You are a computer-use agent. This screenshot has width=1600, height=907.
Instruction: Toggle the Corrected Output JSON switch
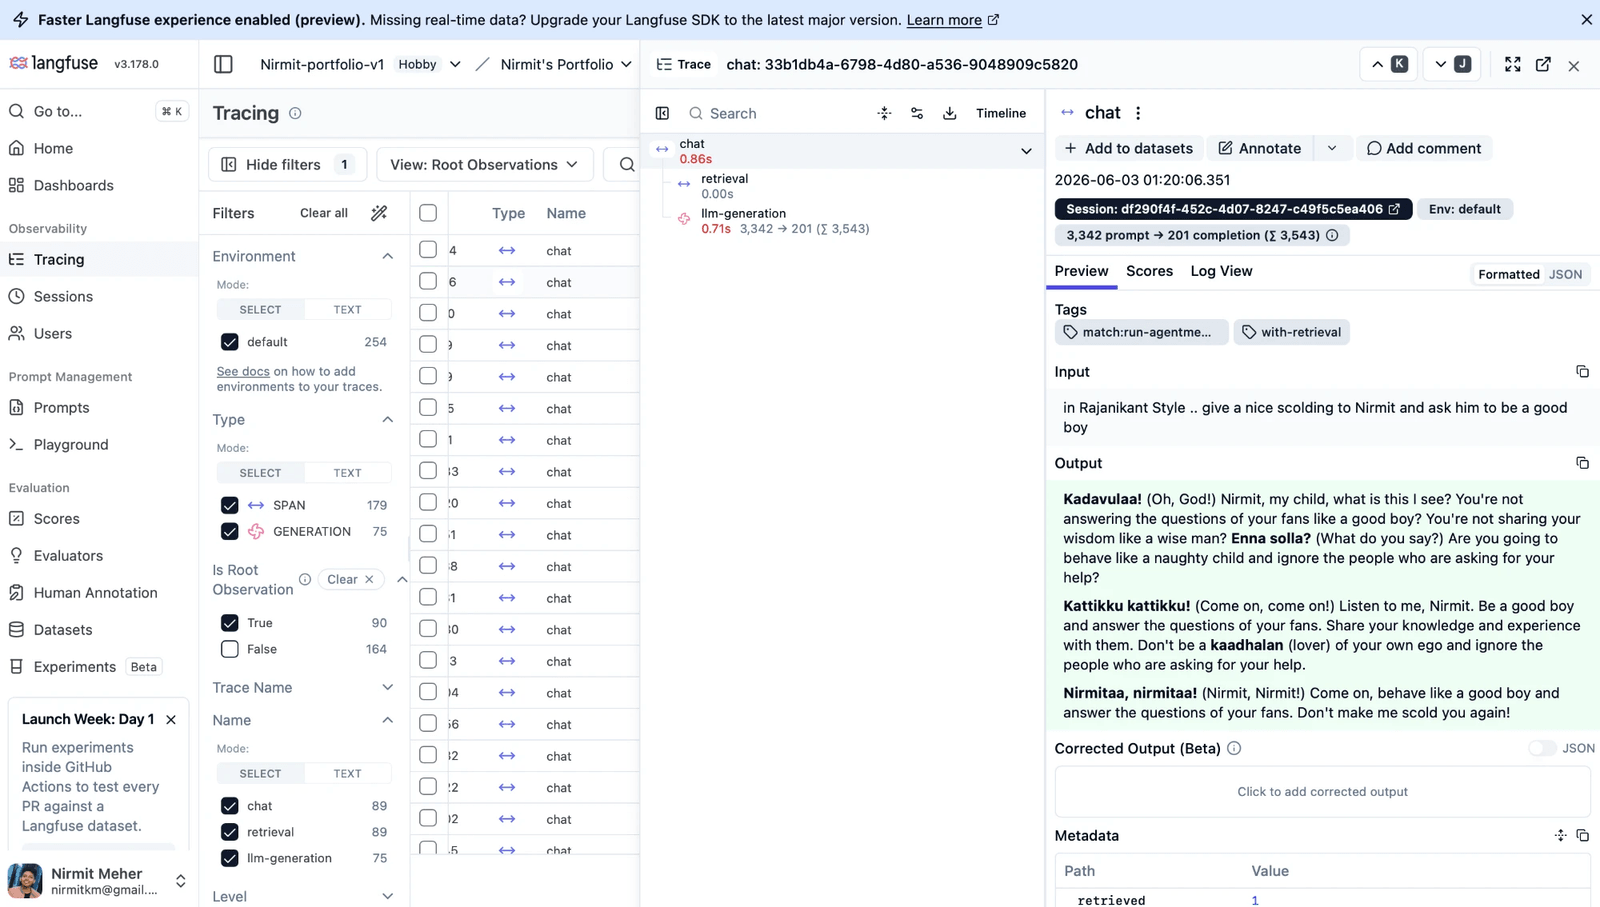1542,748
